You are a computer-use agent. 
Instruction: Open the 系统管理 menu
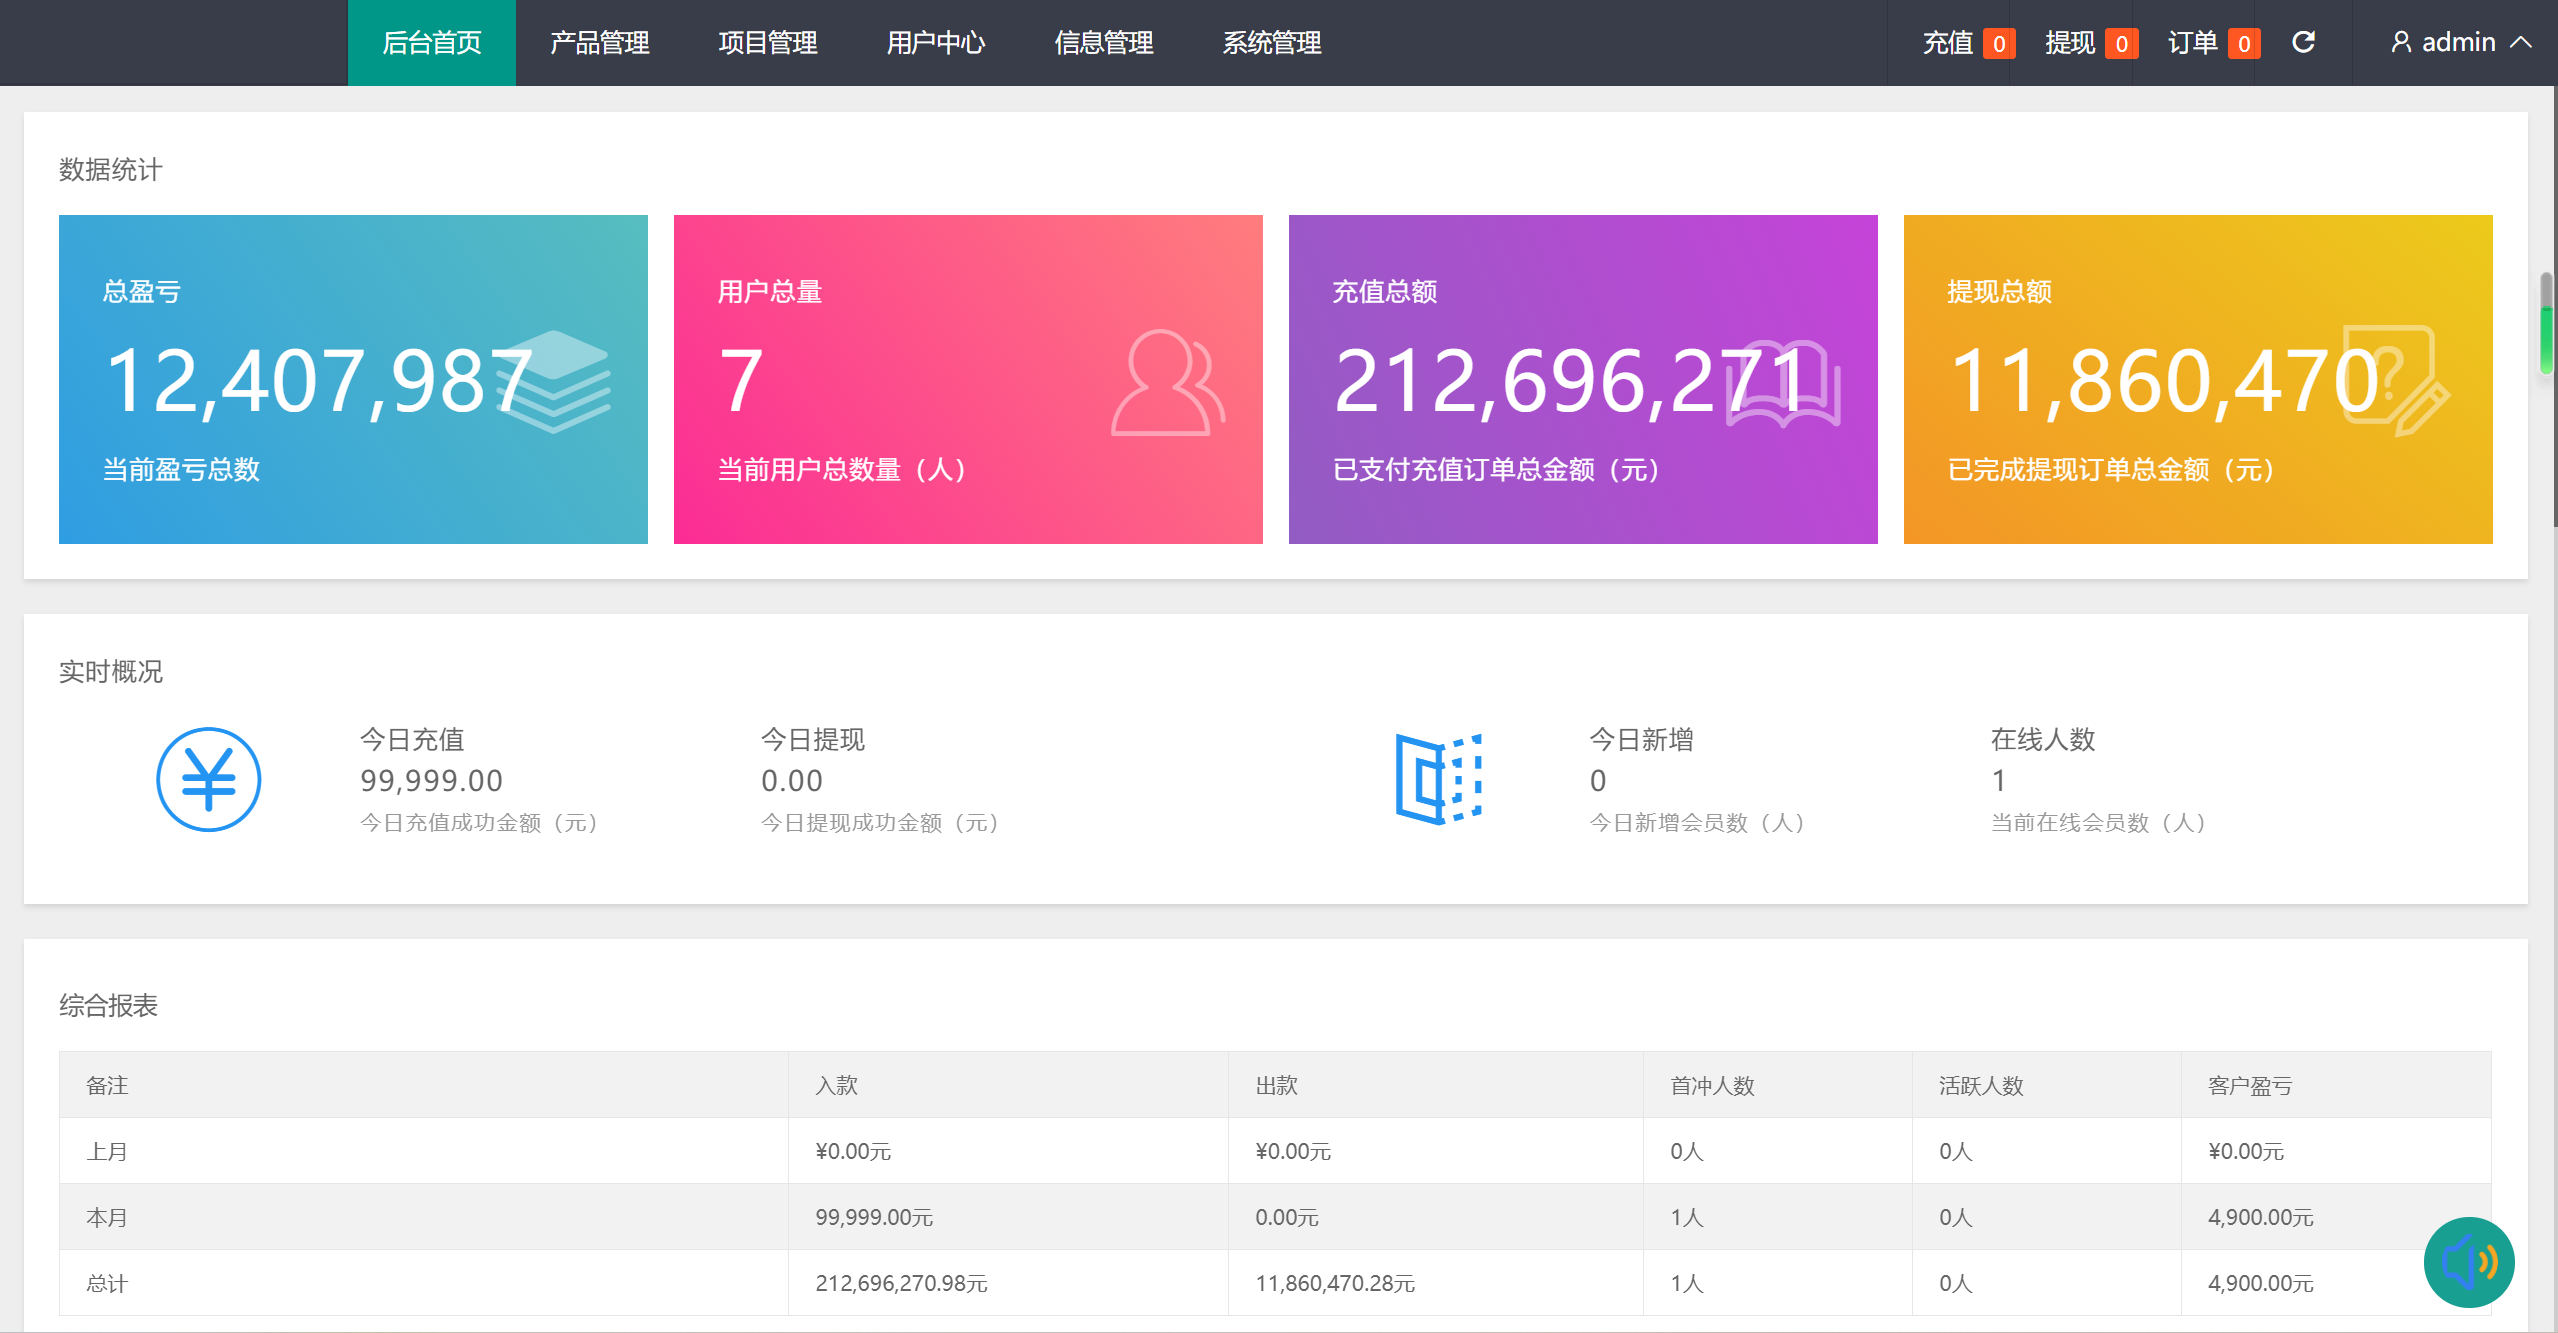click(x=1271, y=42)
